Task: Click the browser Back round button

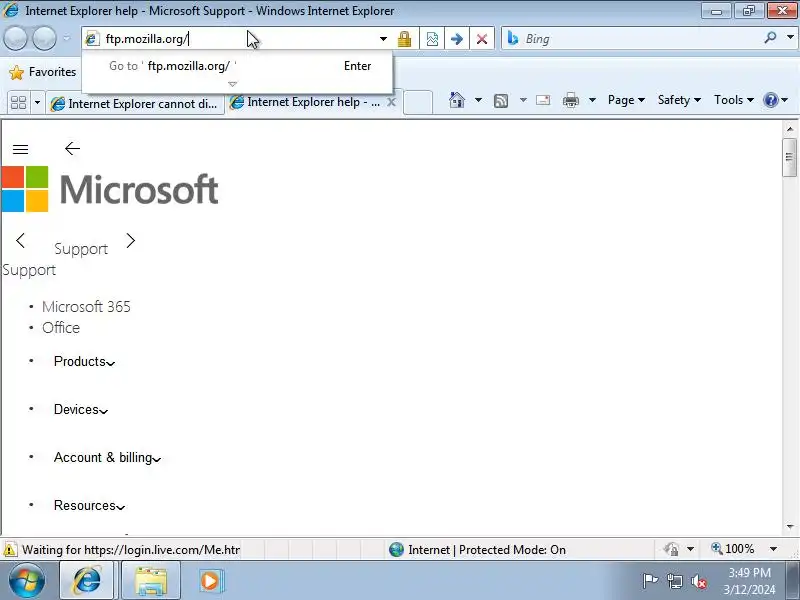Action: pos(15,39)
